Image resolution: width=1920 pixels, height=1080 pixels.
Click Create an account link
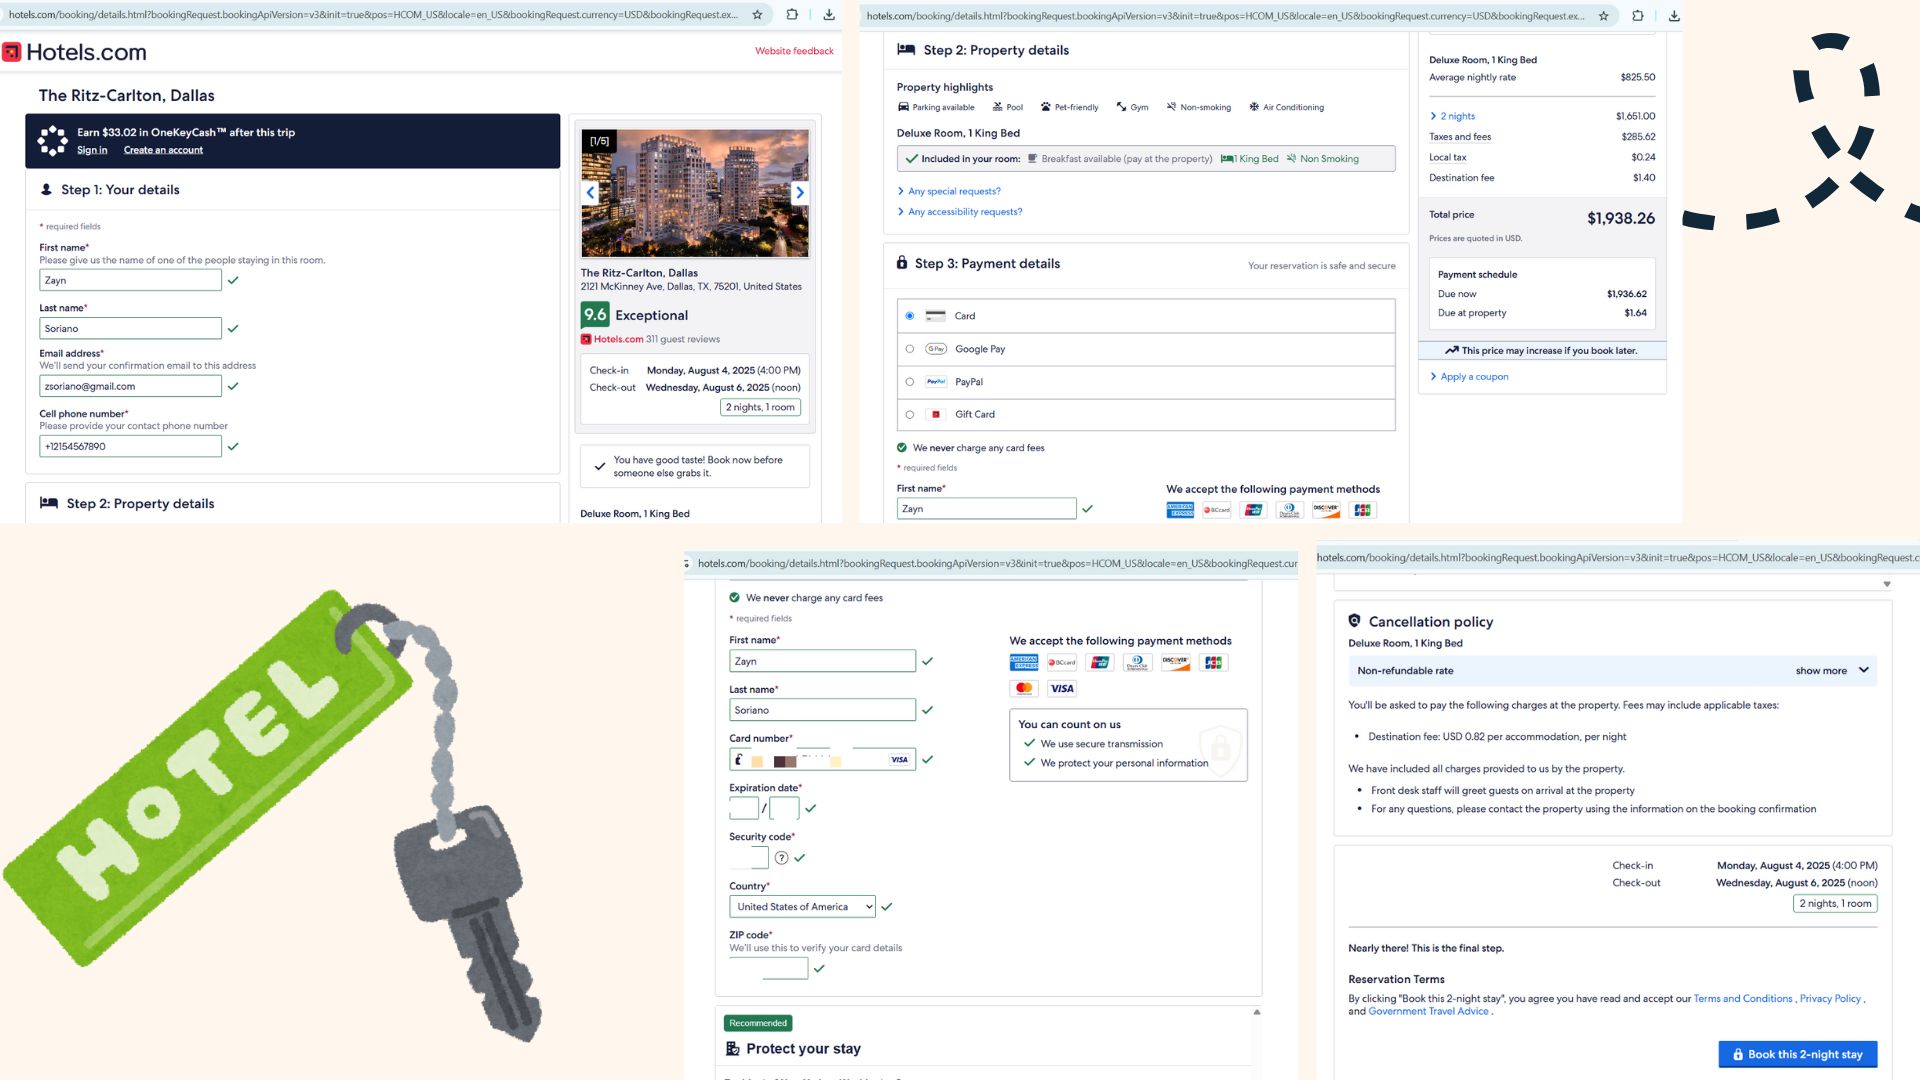click(163, 150)
